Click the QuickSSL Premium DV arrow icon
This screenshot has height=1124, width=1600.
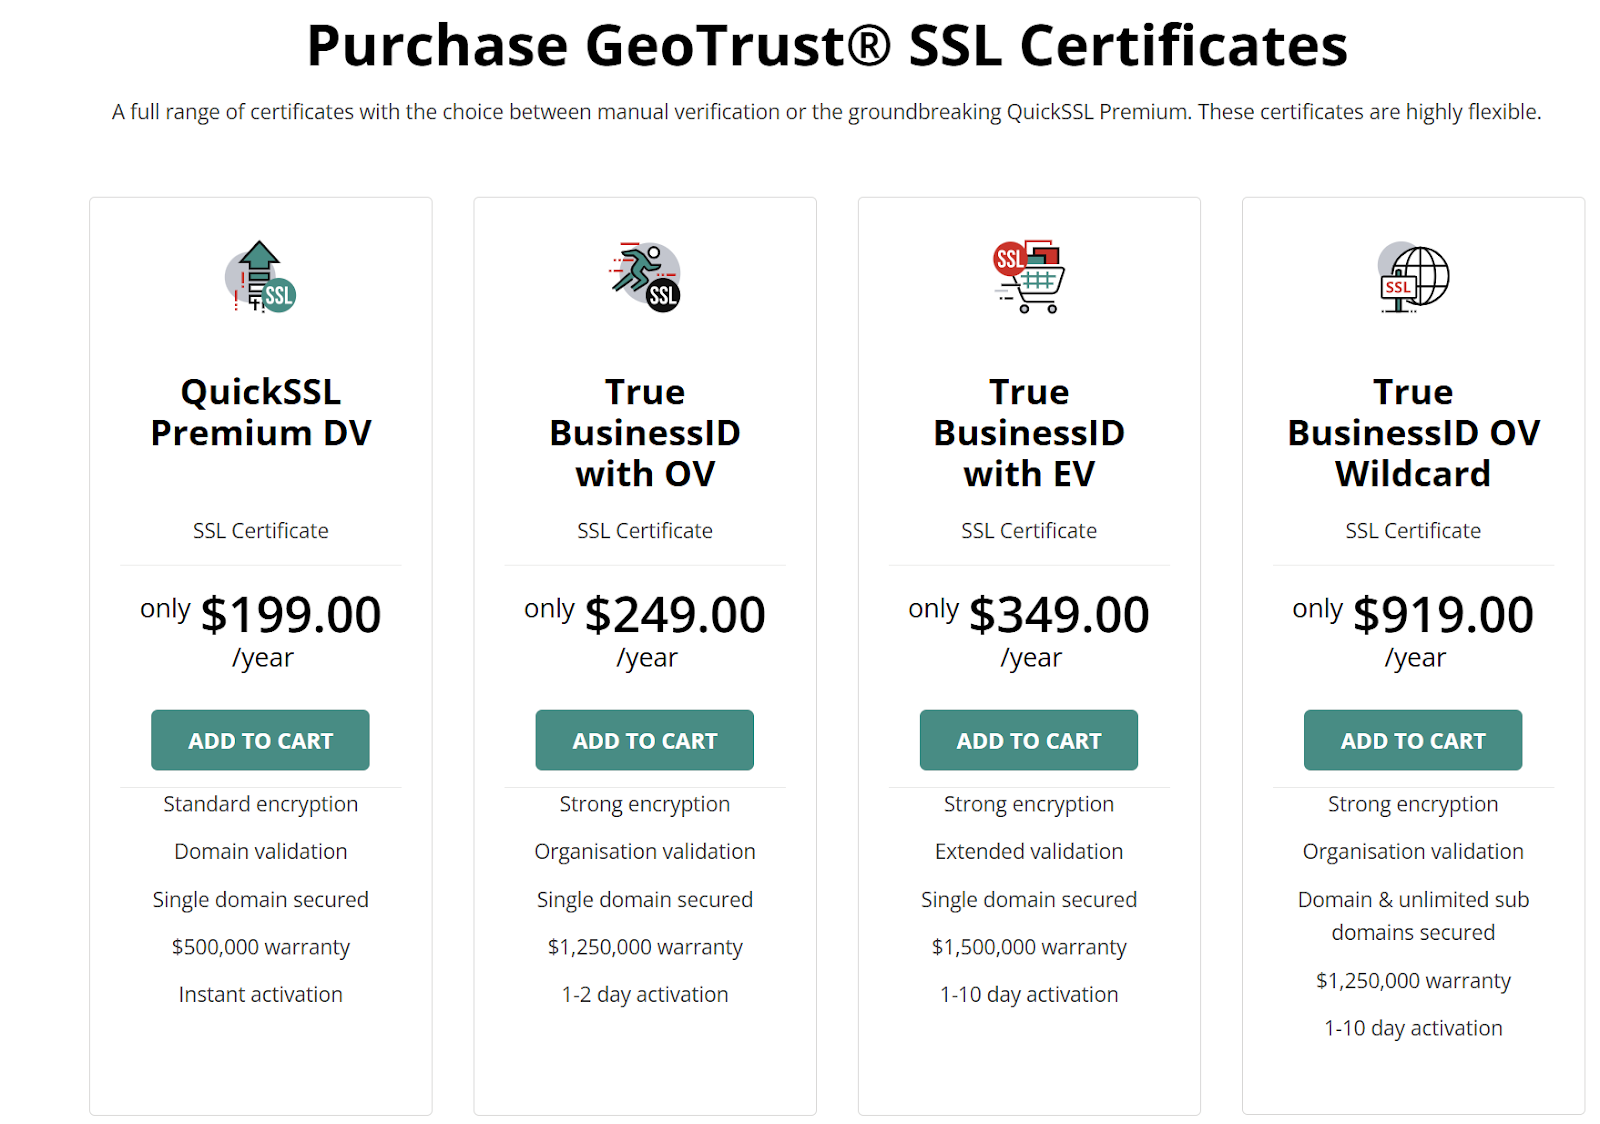(260, 277)
